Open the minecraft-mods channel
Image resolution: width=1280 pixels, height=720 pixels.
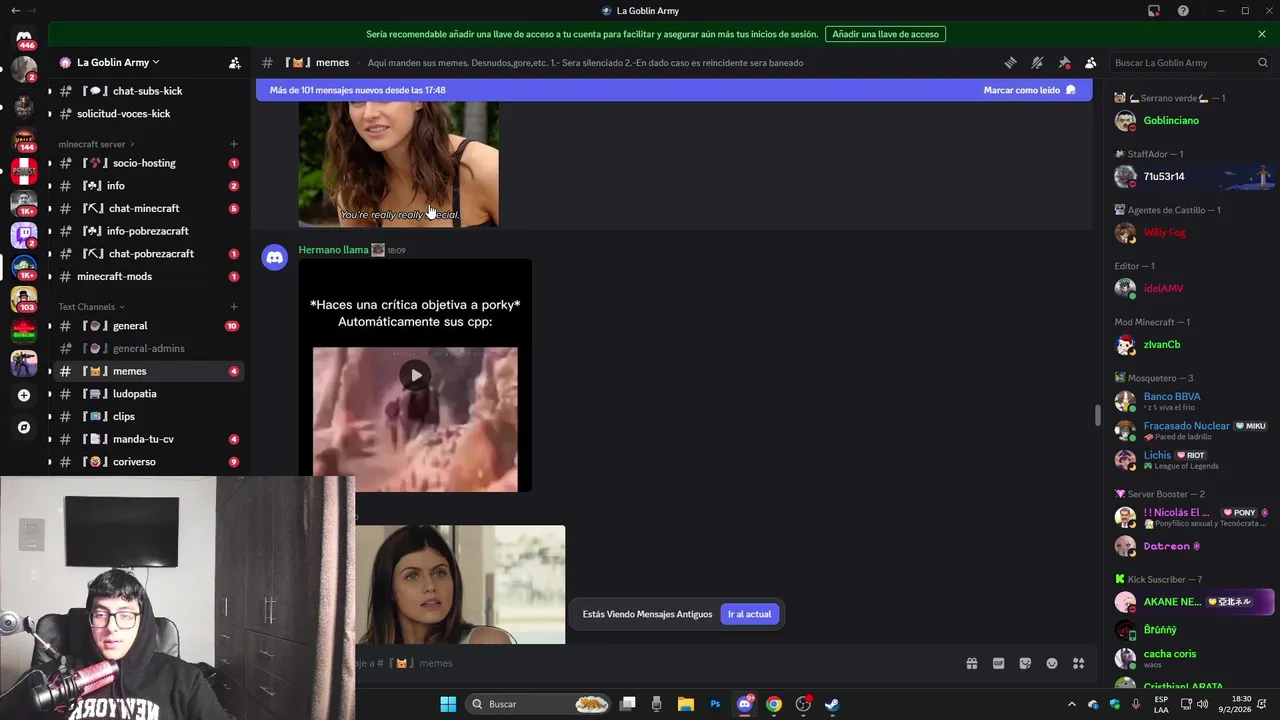point(147,276)
